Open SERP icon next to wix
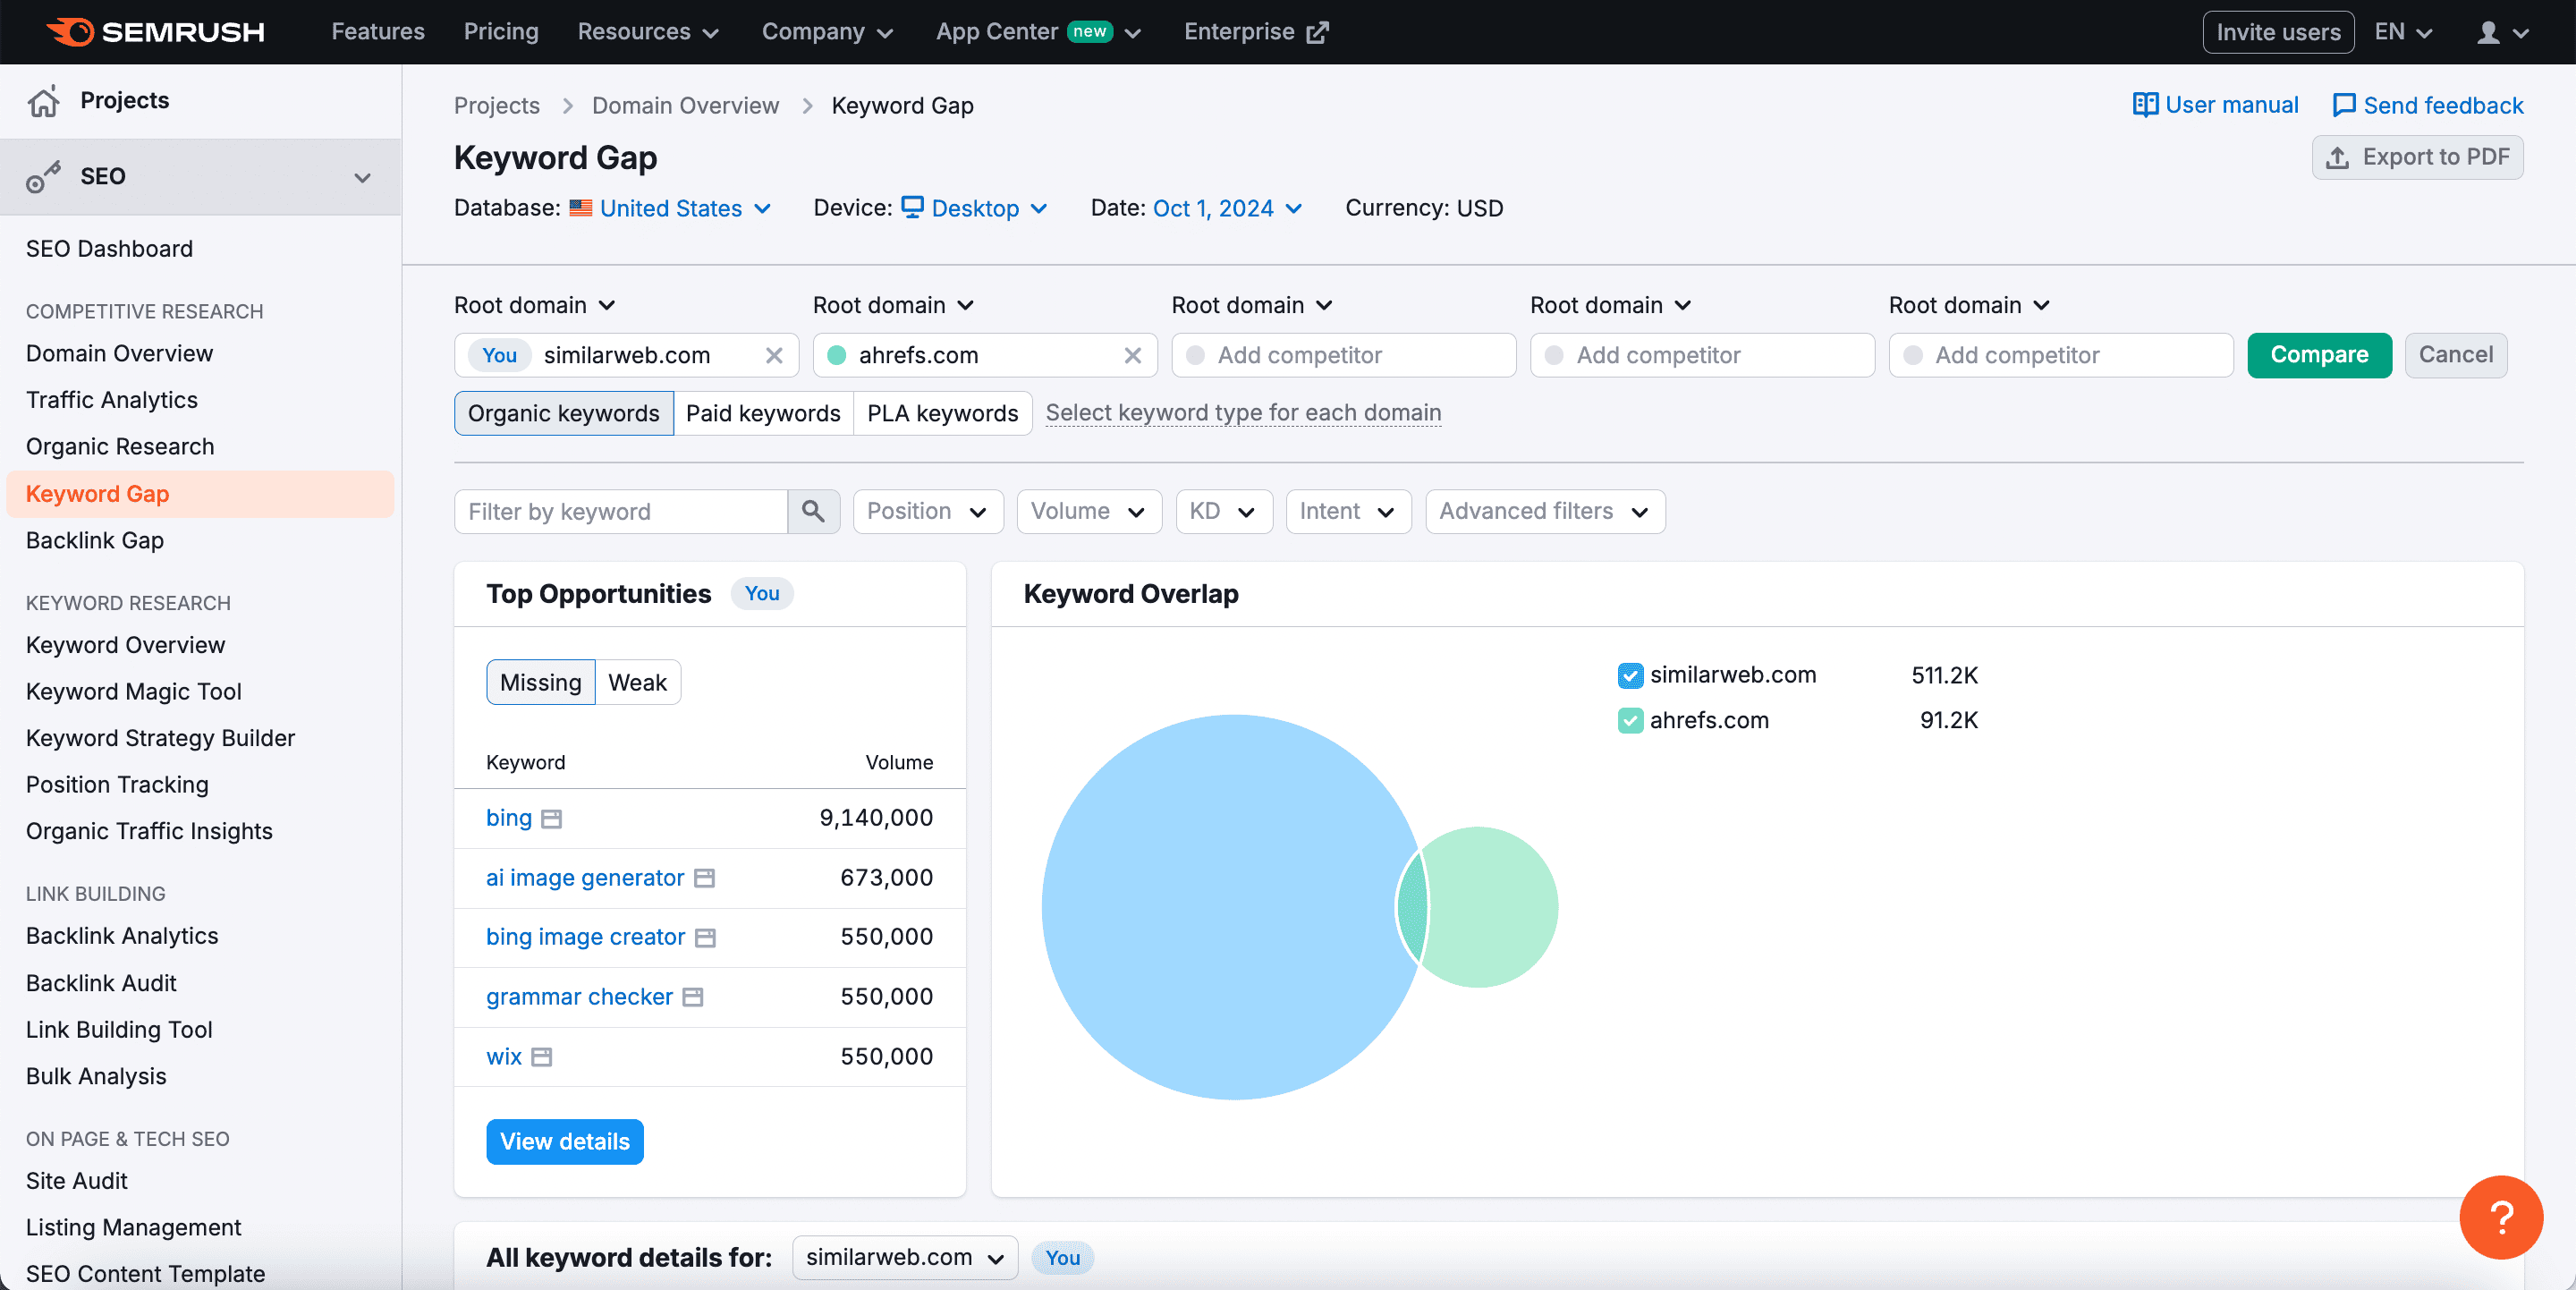2576x1290 pixels. point(541,1057)
